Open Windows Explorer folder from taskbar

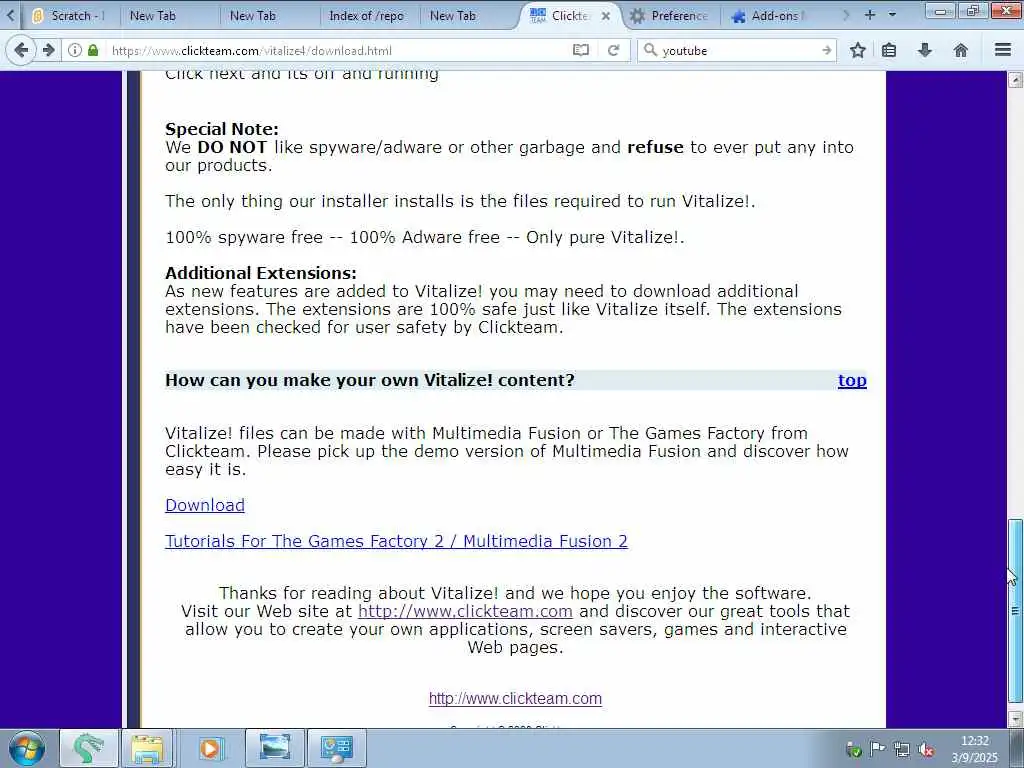coord(148,748)
